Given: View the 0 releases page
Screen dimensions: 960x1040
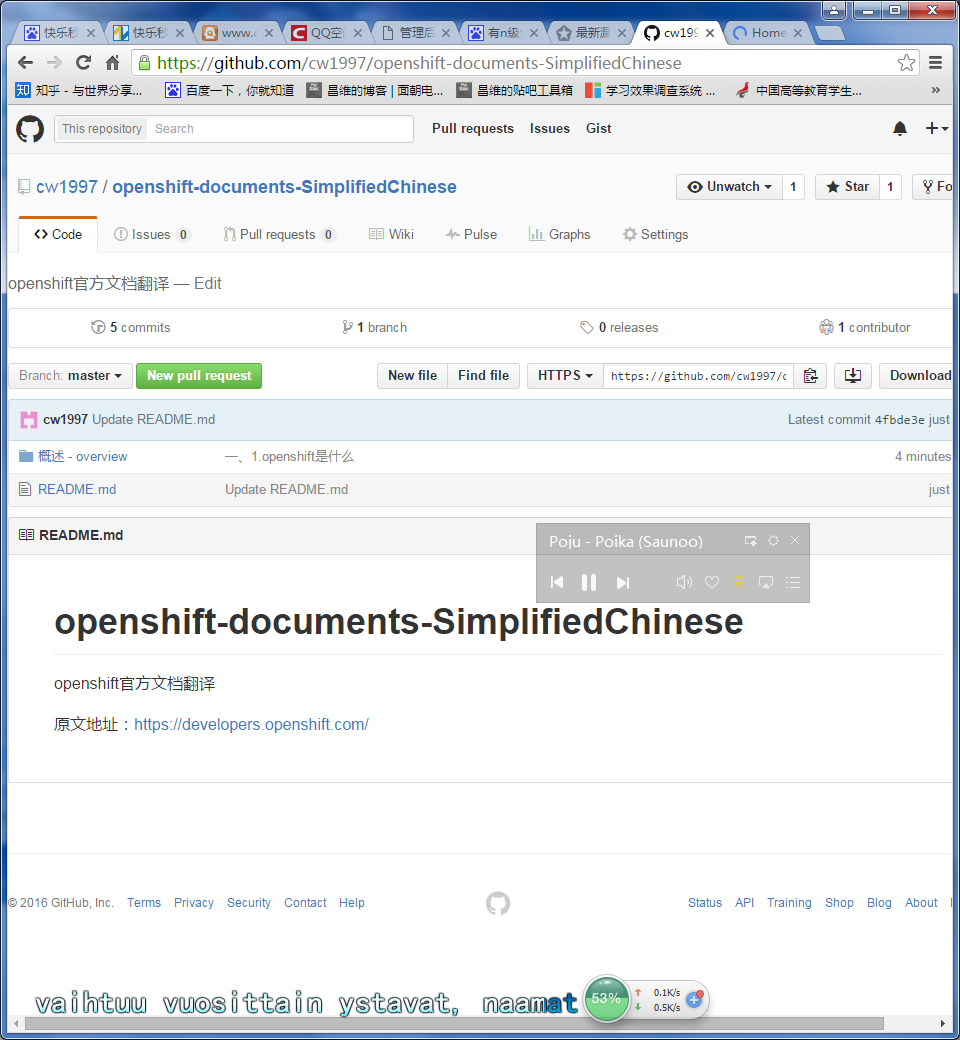Looking at the screenshot, I should (x=620, y=328).
